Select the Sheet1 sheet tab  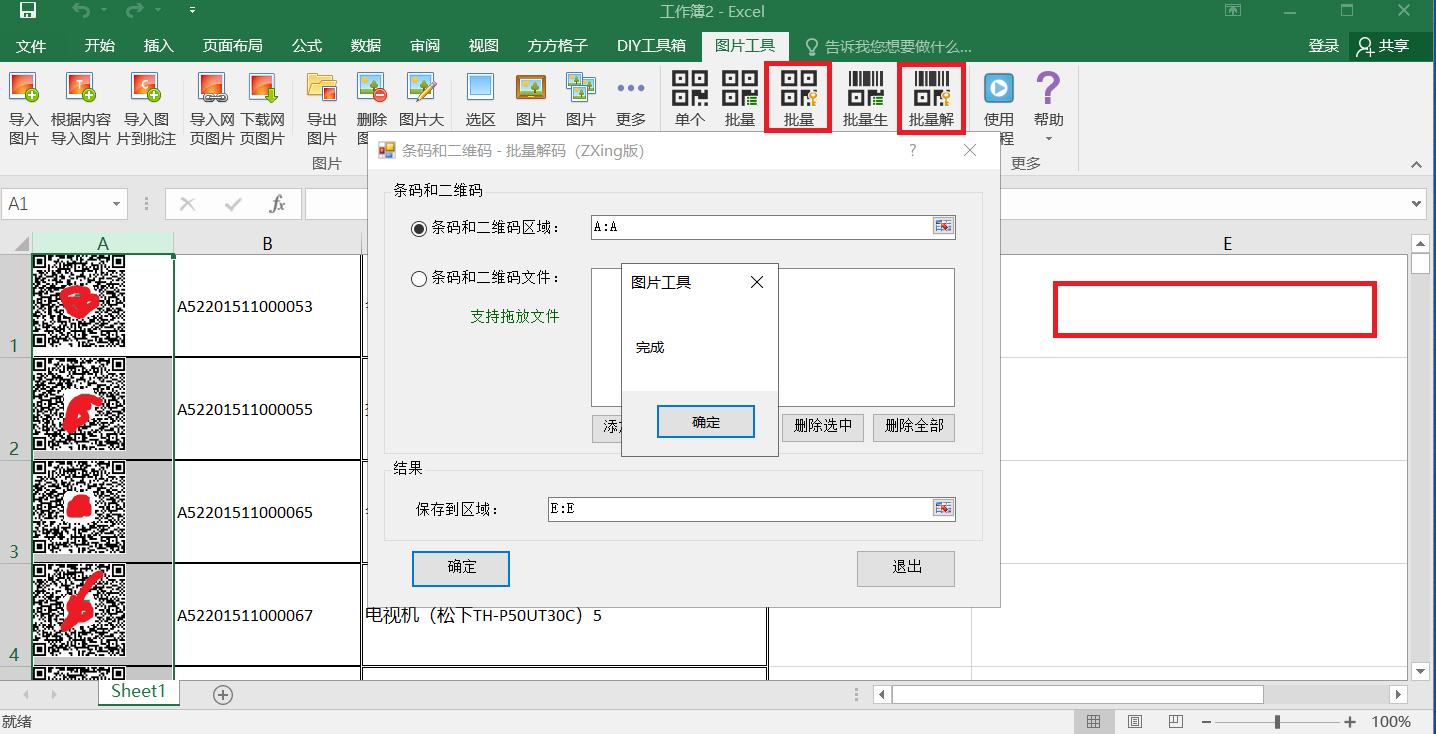138,692
